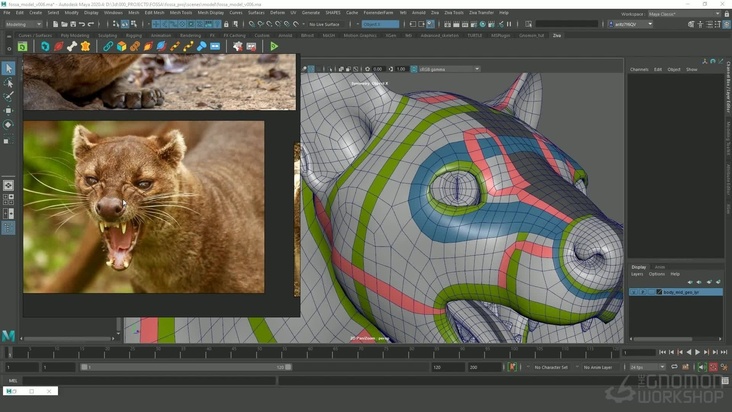The width and height of the screenshot is (732, 412).
Task: Open the user account dropdown
Action: pyautogui.click(x=630, y=24)
